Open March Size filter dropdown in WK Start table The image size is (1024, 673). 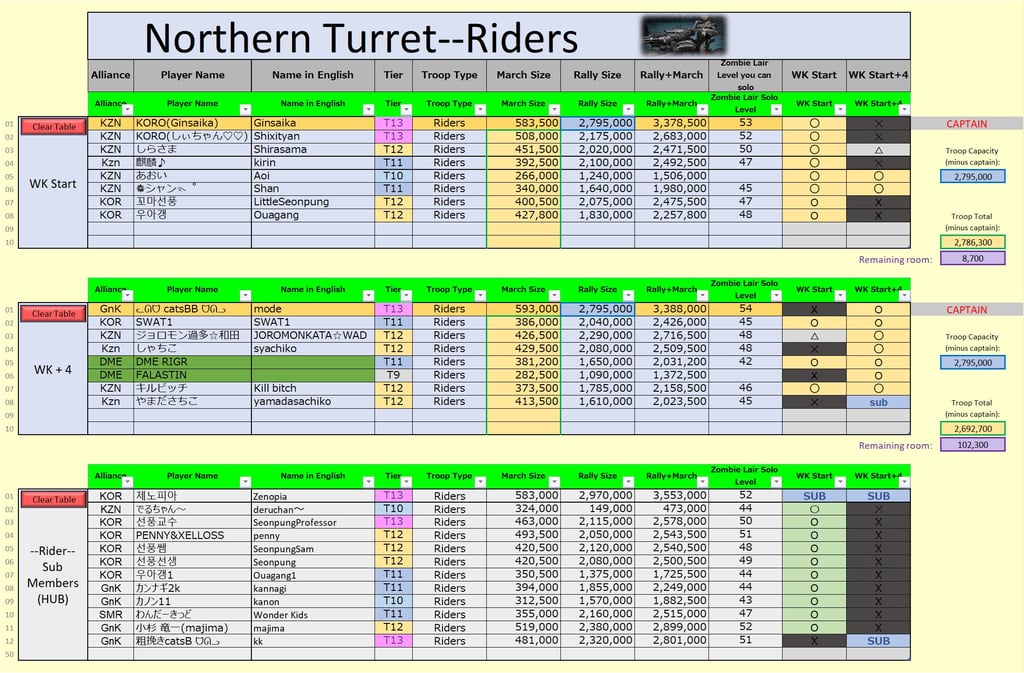(554, 110)
